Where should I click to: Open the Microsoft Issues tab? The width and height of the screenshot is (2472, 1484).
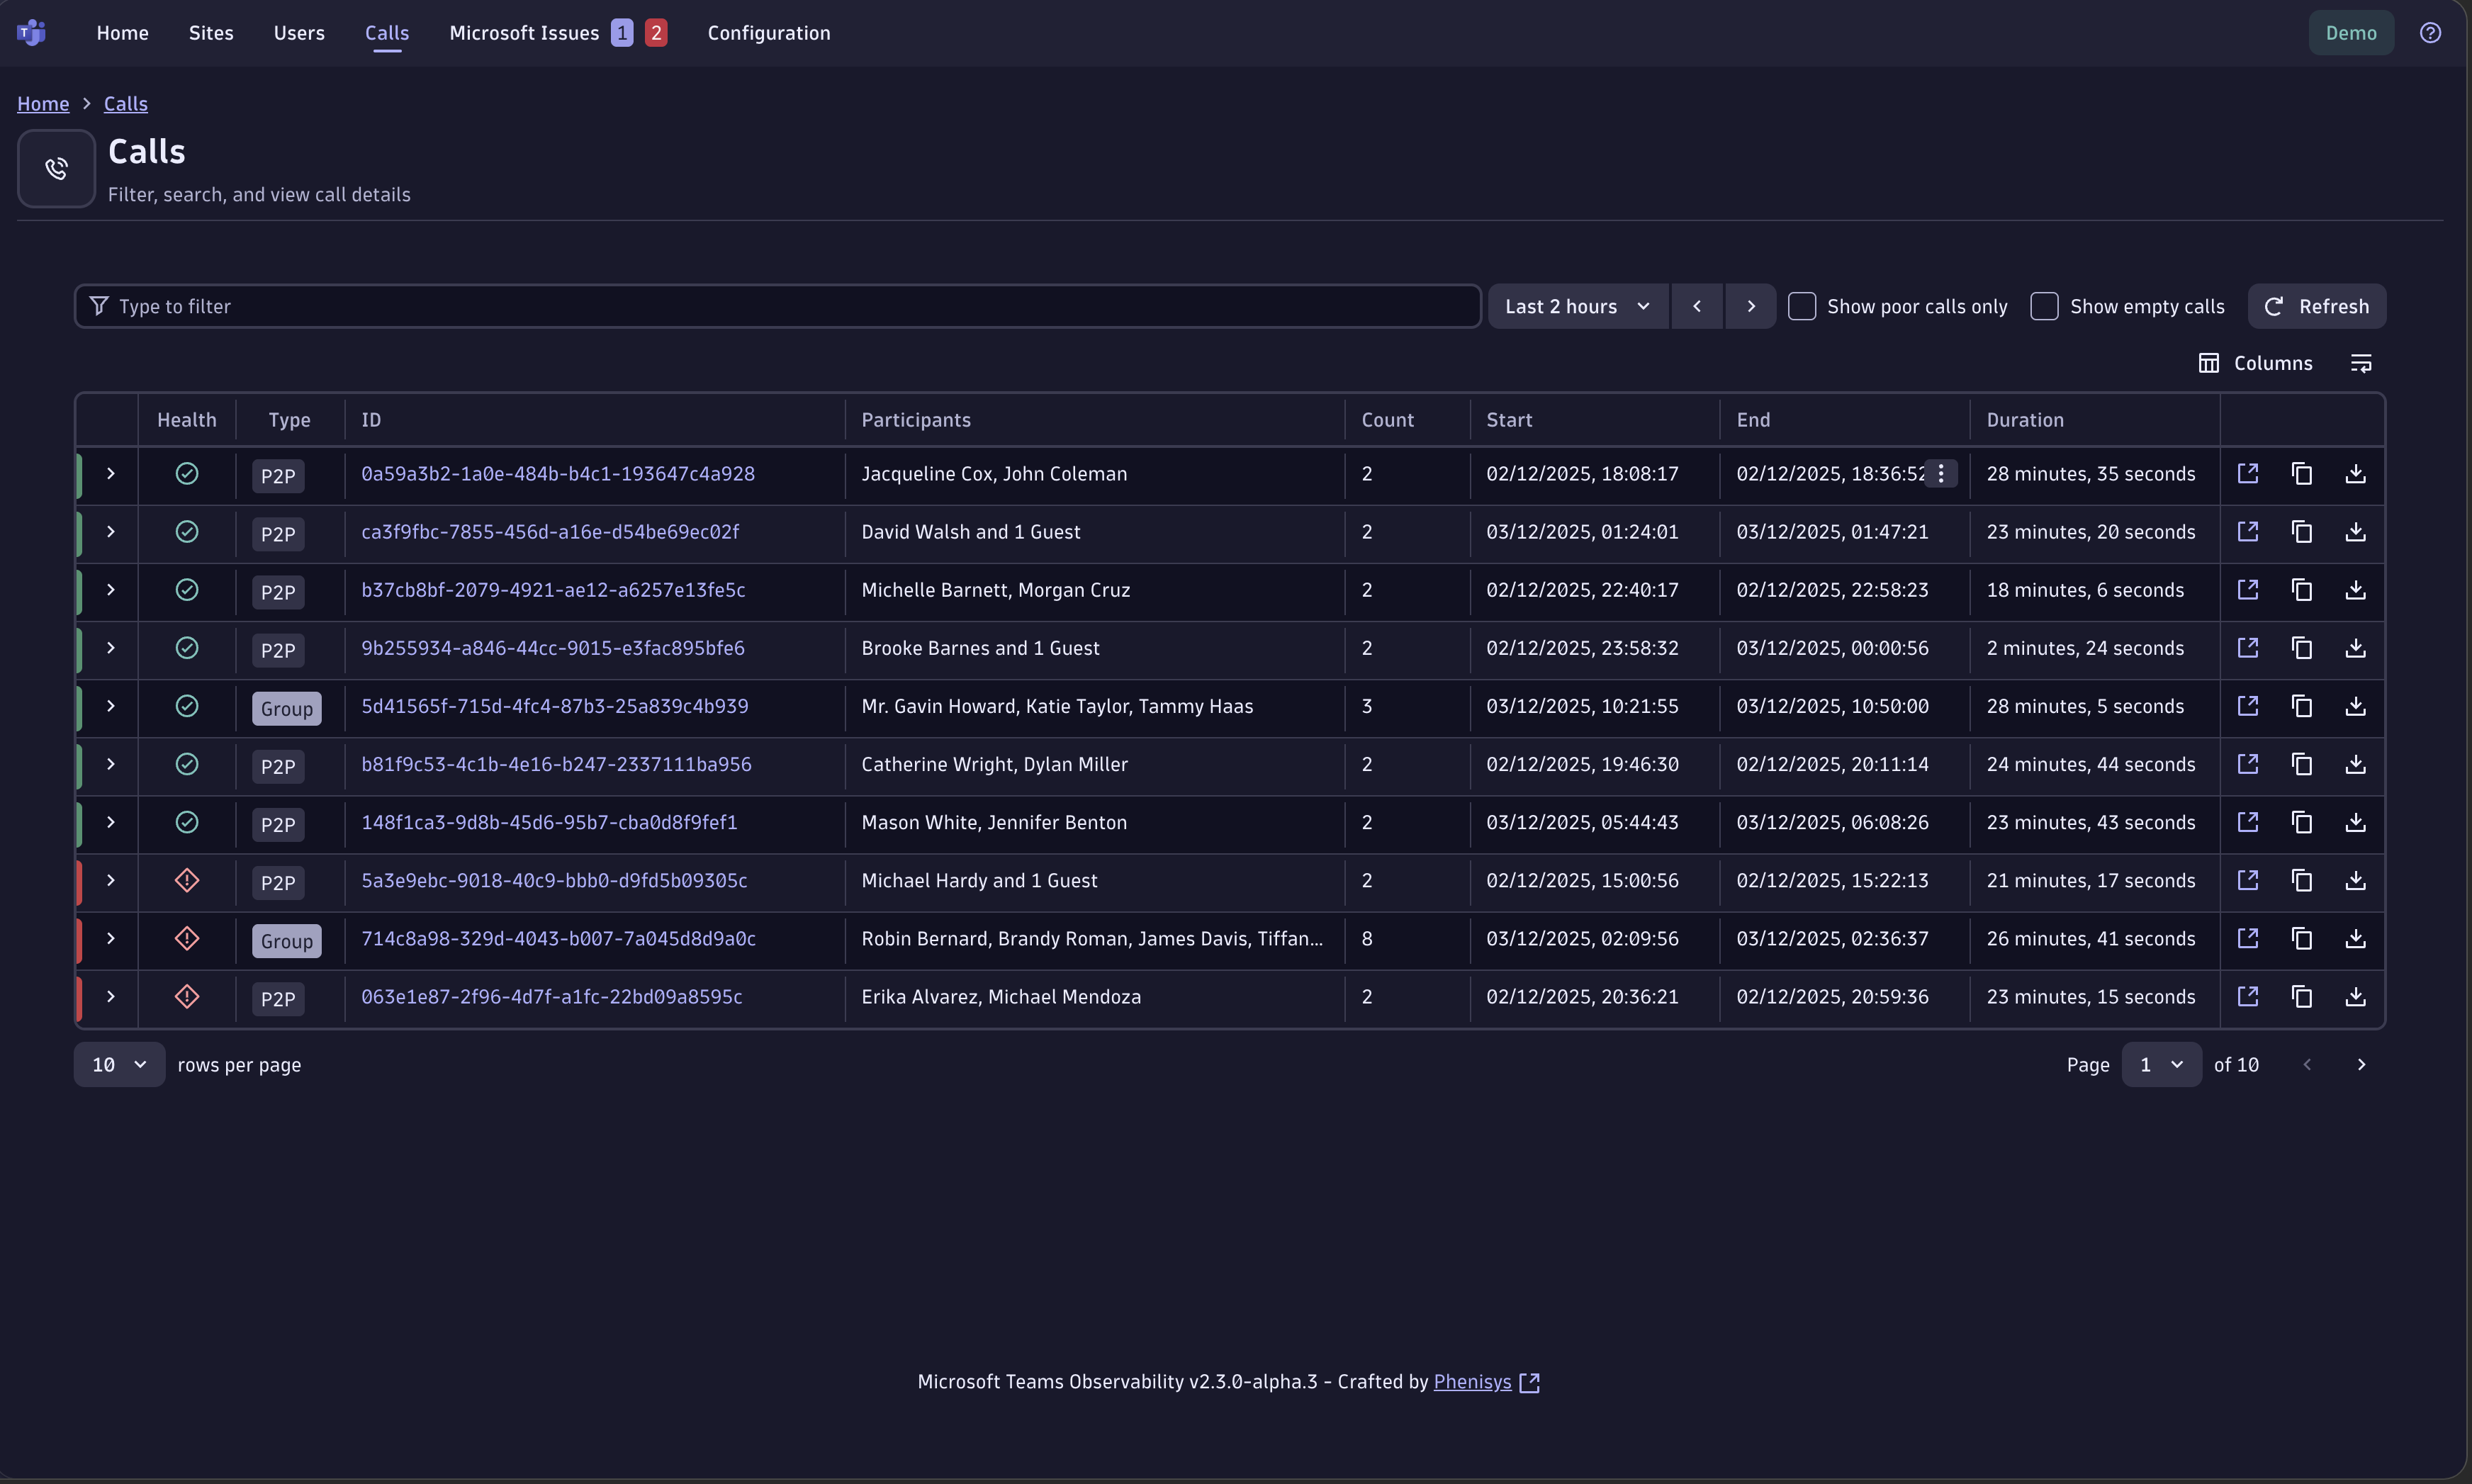click(x=523, y=32)
